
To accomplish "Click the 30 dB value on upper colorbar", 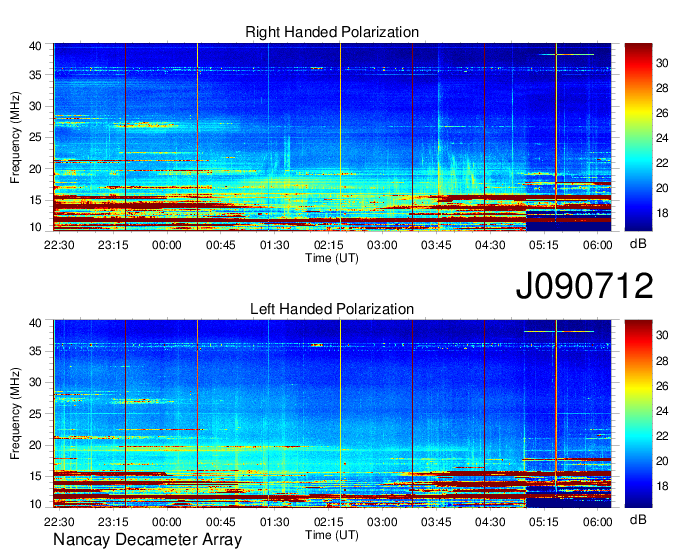I will tap(662, 63).
